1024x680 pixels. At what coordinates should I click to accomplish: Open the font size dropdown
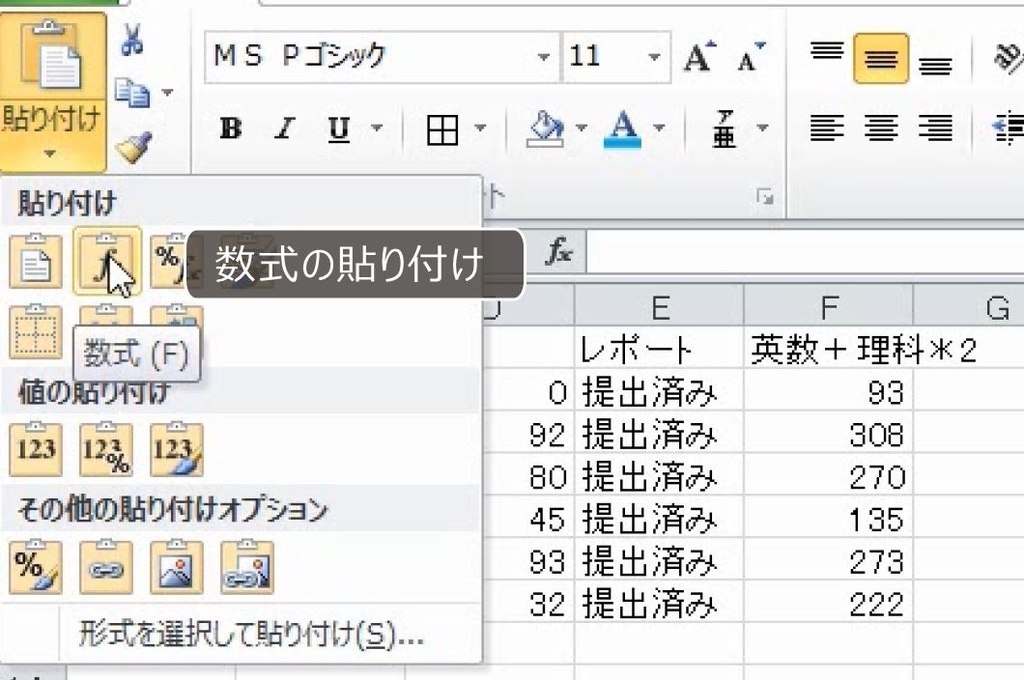[x=657, y=58]
